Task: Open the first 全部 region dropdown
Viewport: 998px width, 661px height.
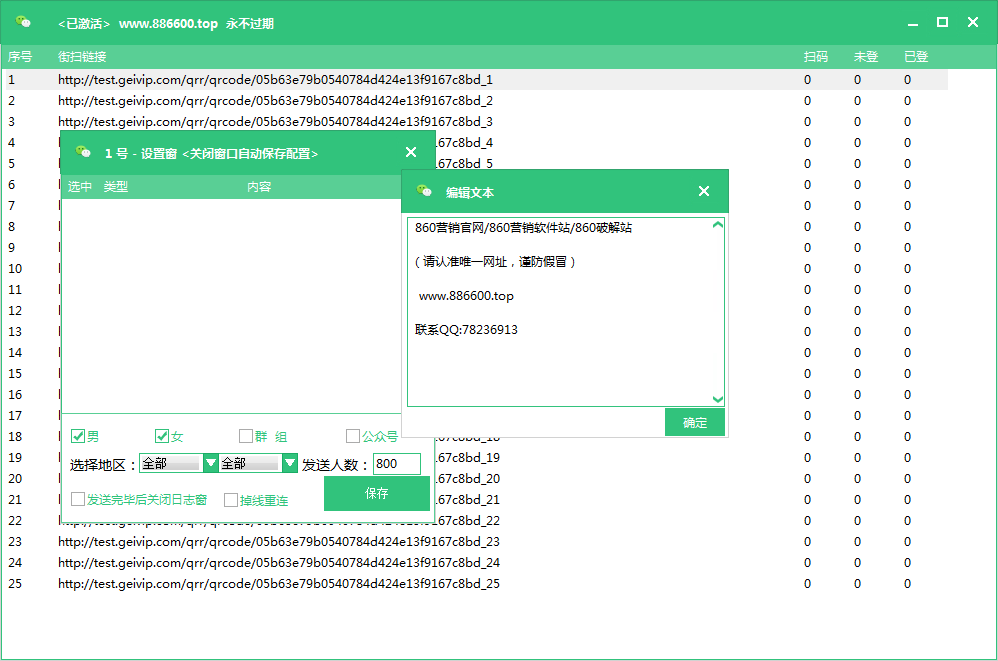Action: click(211, 463)
